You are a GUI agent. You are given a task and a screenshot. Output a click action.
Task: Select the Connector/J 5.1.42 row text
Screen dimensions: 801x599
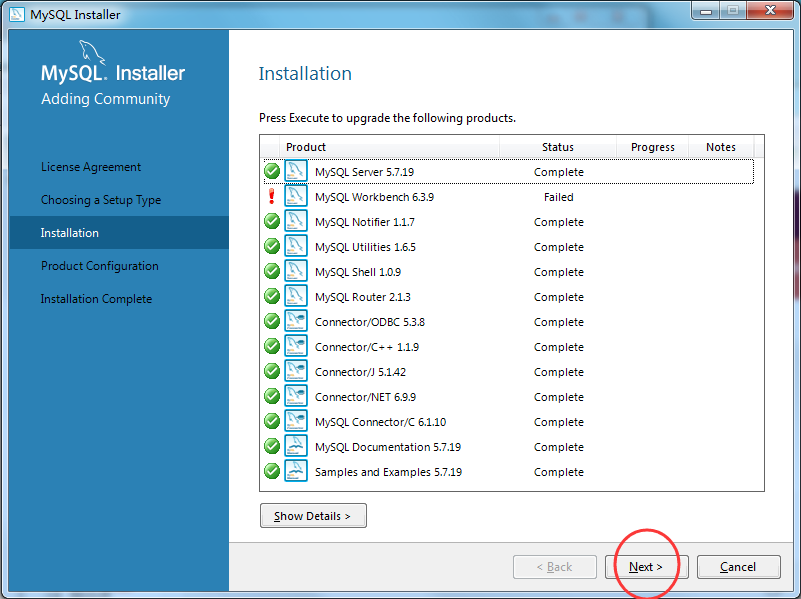click(361, 372)
